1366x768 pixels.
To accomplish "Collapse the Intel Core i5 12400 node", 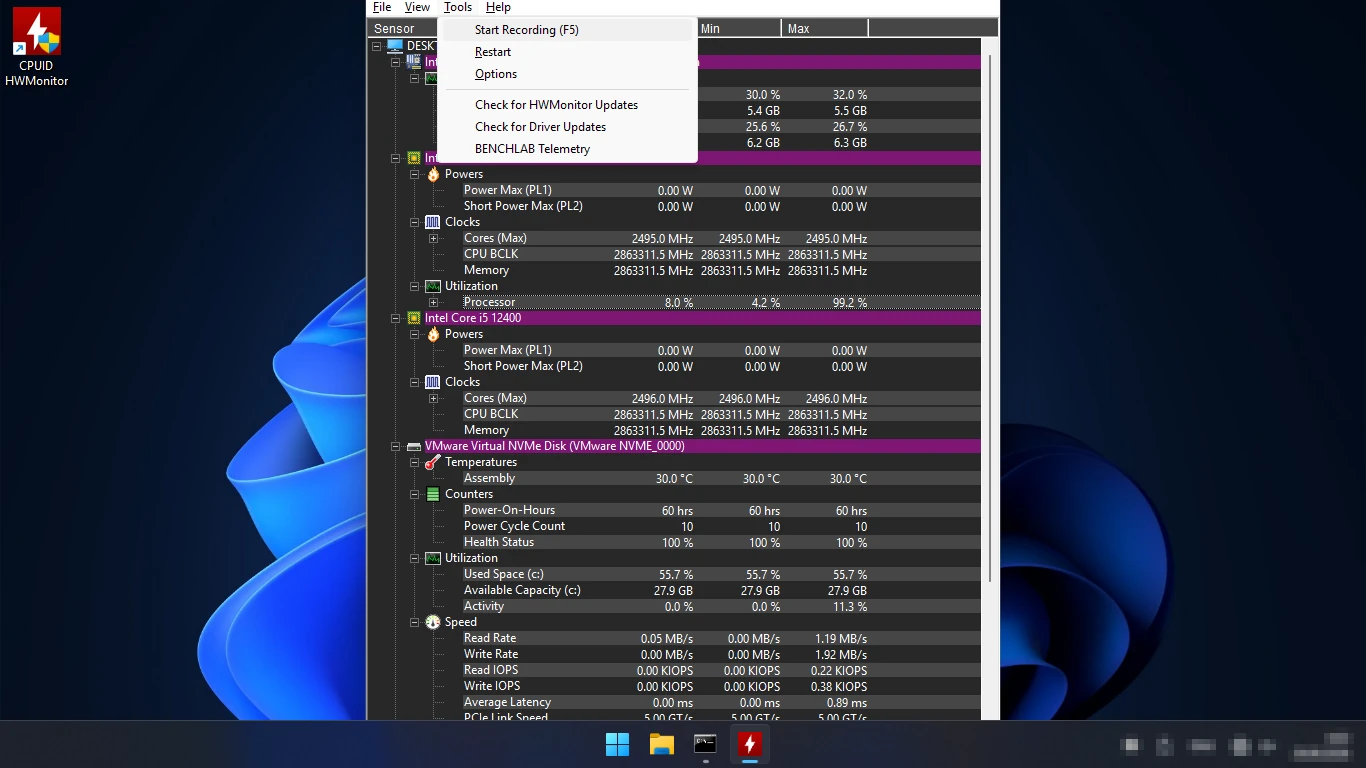I will 396,318.
